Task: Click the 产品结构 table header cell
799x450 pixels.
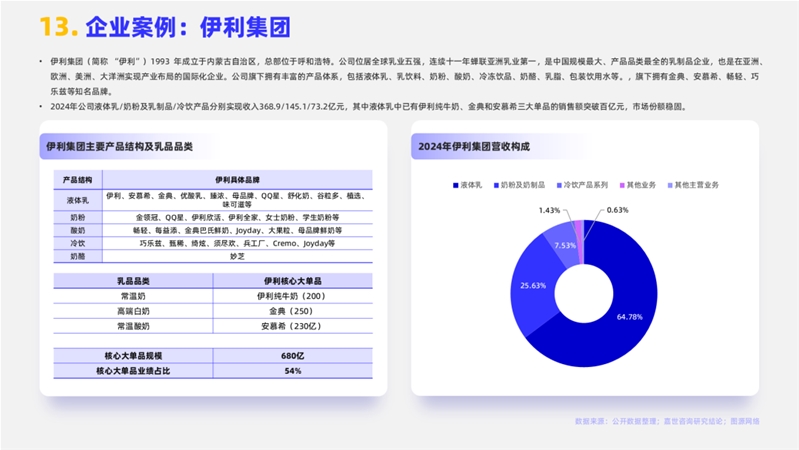Action: pos(78,180)
